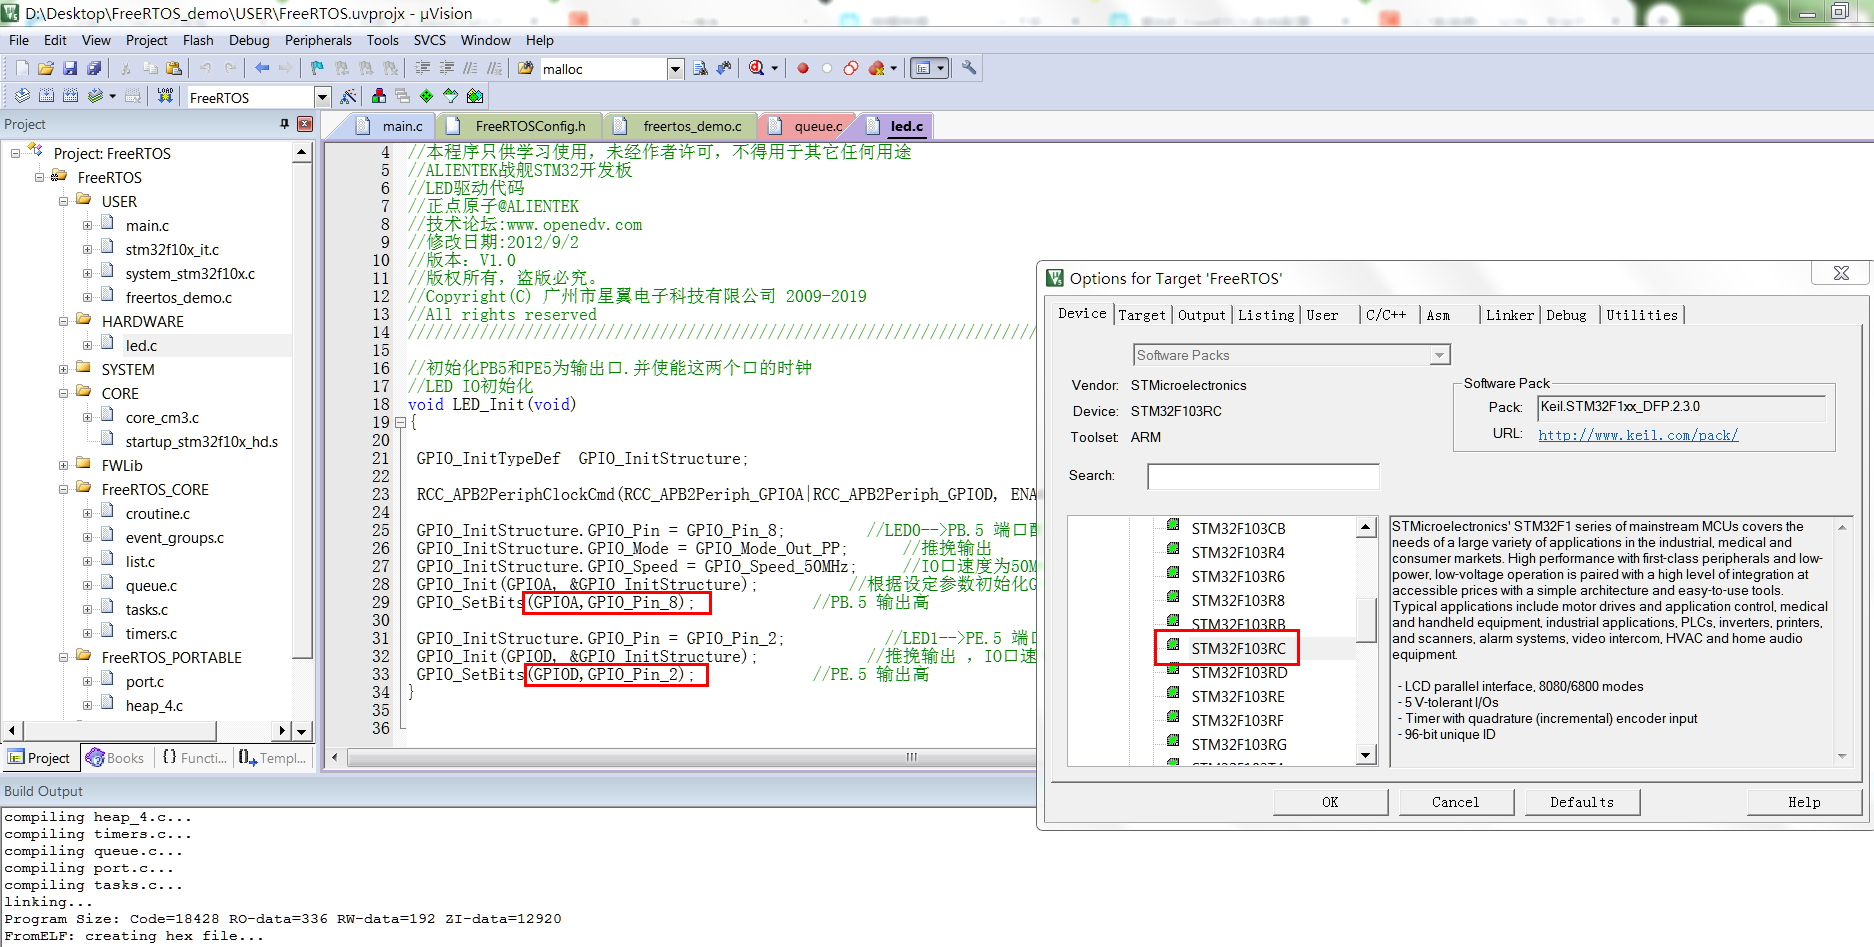Screen dimensions: 1874x947
Task: Save the current file via toolbar
Action: coord(70,68)
